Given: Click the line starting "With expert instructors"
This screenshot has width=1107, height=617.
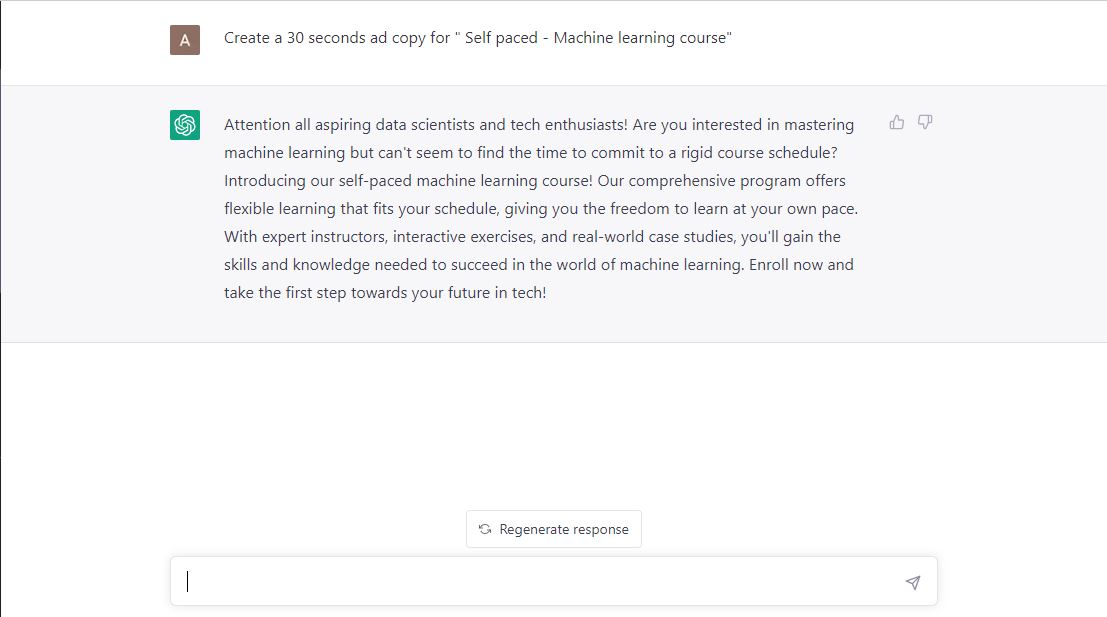Looking at the screenshot, I should pyautogui.click(x=532, y=237).
